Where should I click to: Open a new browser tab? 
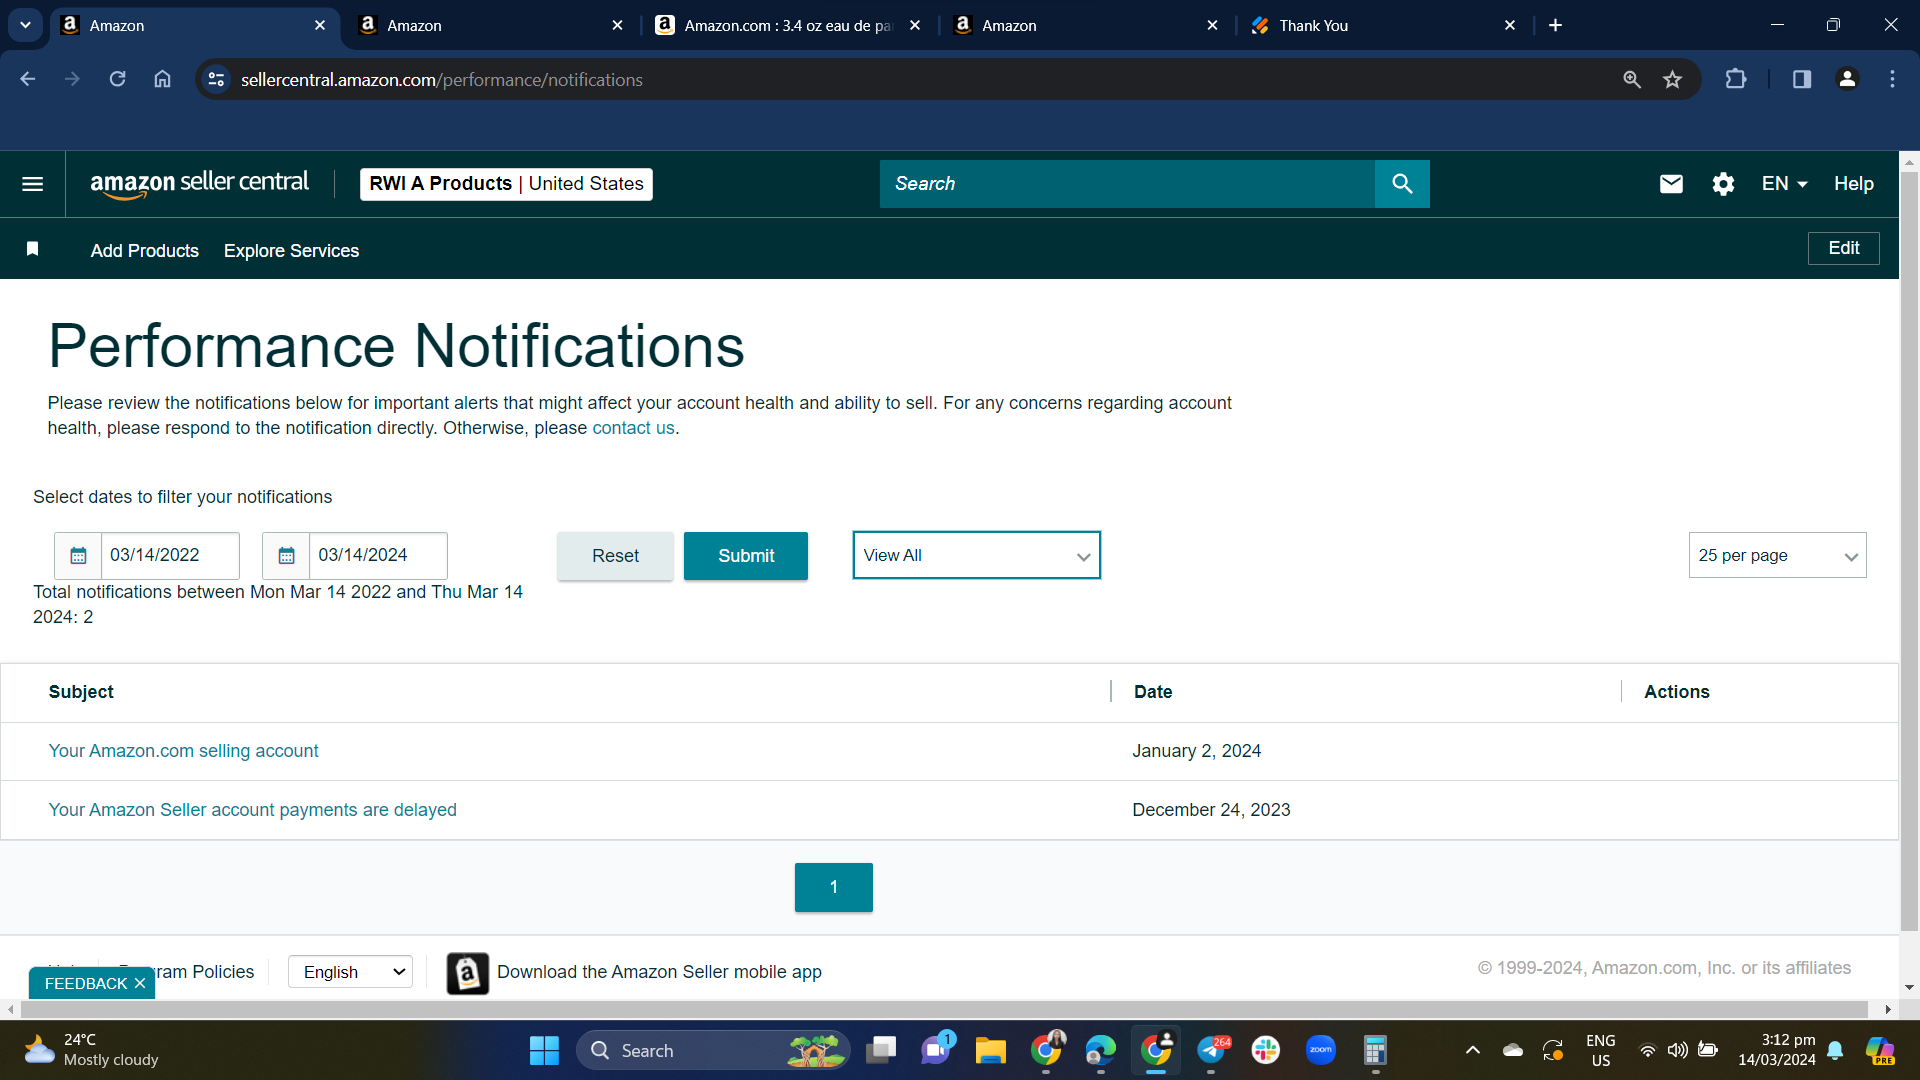(x=1555, y=25)
